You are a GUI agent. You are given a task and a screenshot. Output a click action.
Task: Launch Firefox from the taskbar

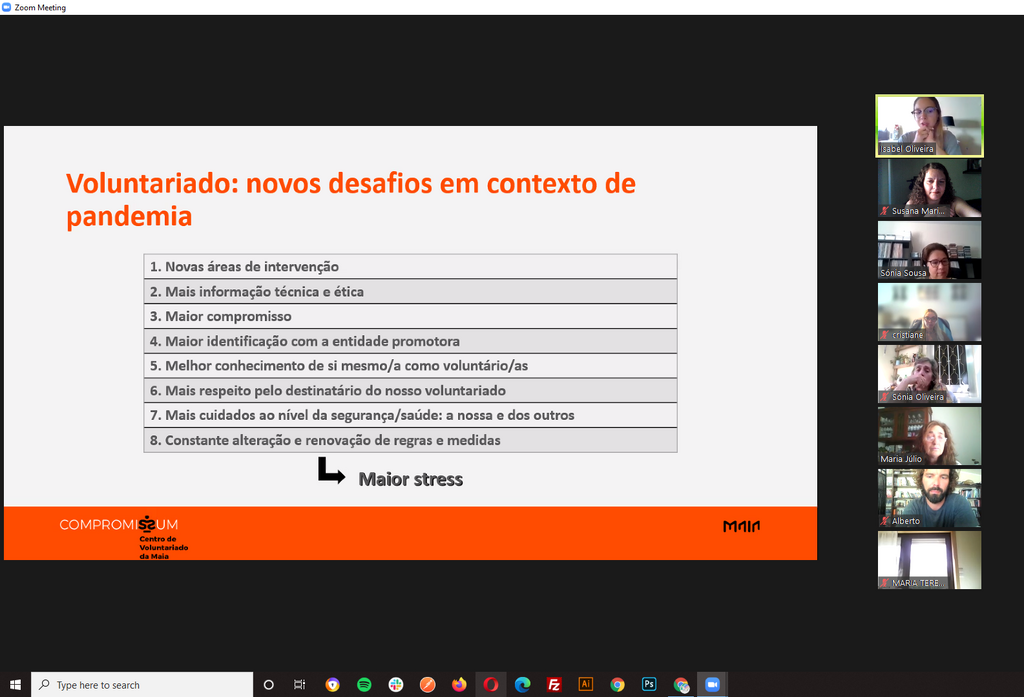coord(459,685)
